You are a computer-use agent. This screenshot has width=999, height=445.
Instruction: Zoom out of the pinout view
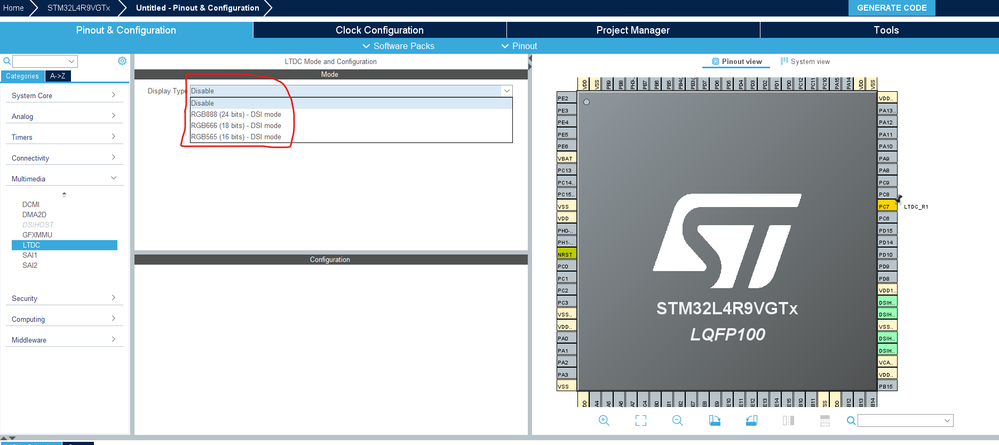pos(677,420)
